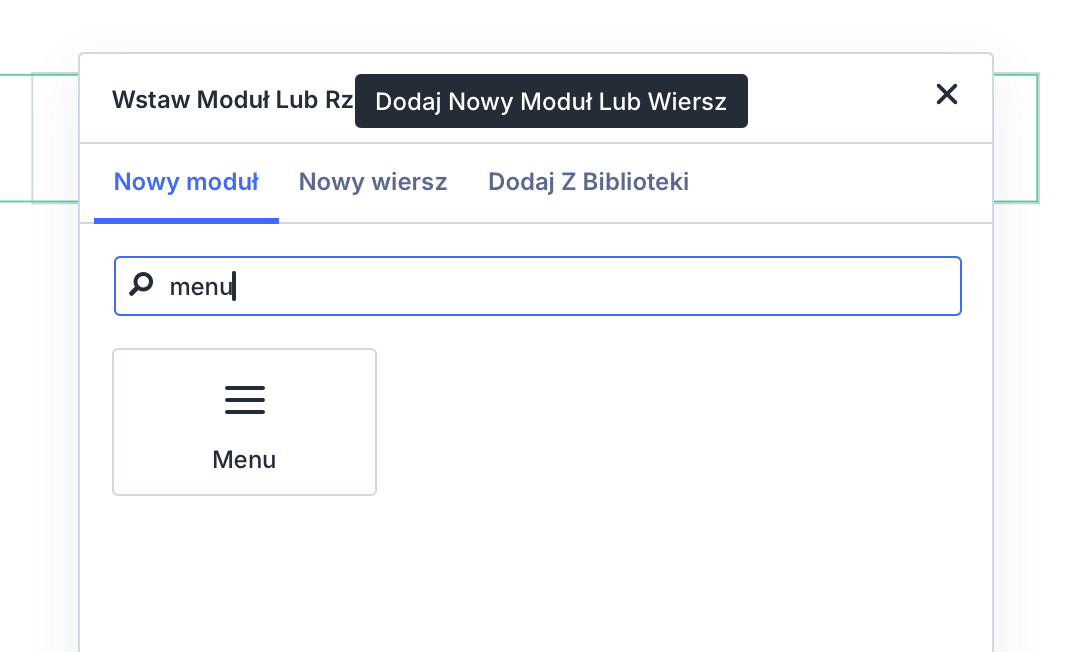Focus the module search field
The height and width of the screenshot is (652, 1070).
point(560,286)
